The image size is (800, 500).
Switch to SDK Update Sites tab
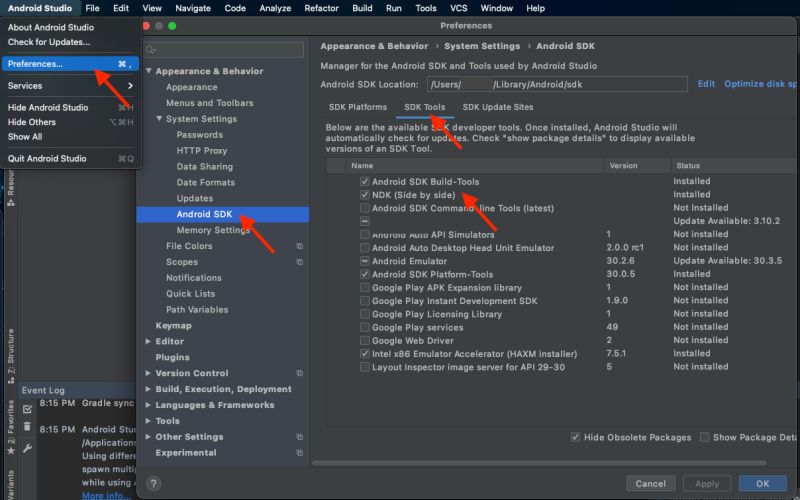[x=497, y=107]
